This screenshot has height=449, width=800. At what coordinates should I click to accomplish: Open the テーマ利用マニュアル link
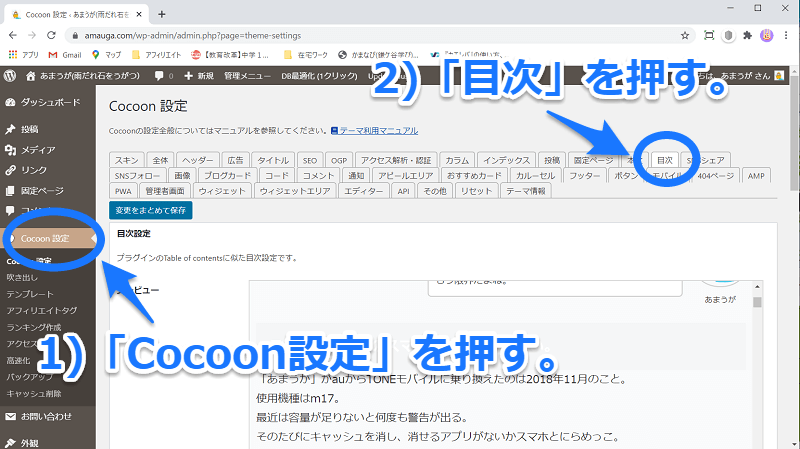[x=378, y=131]
